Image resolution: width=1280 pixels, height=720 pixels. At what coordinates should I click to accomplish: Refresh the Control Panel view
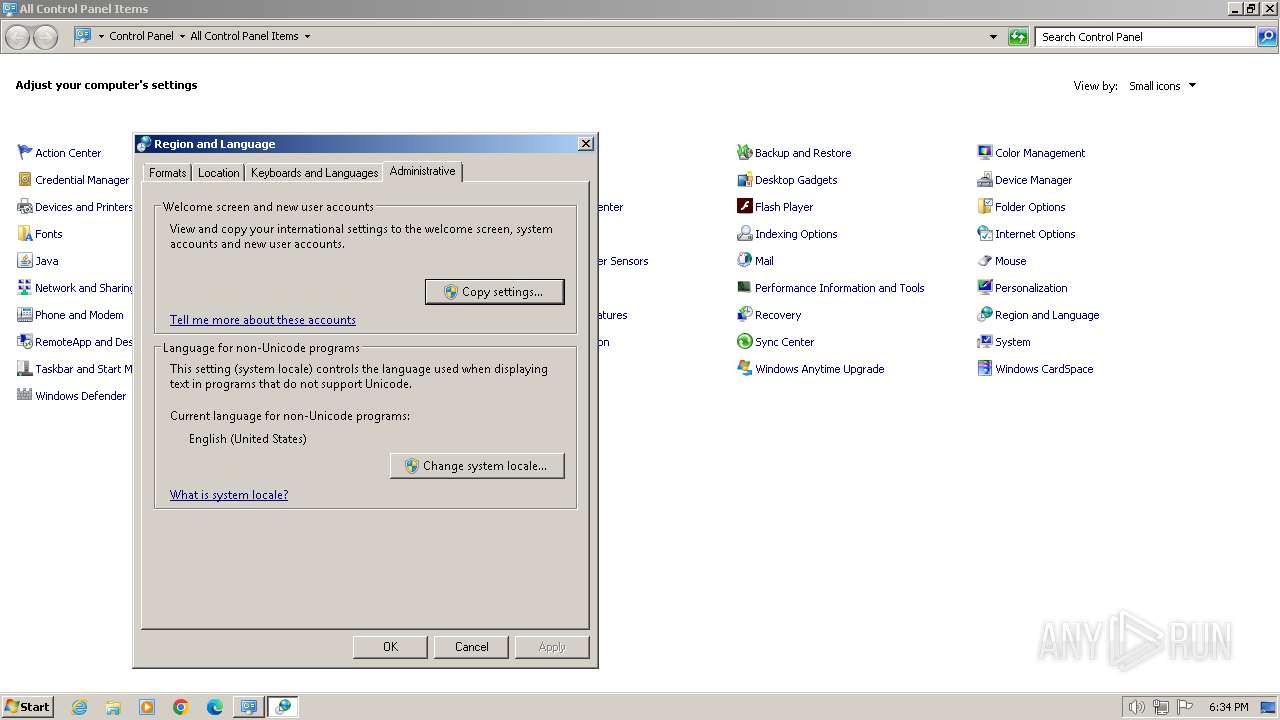1018,37
